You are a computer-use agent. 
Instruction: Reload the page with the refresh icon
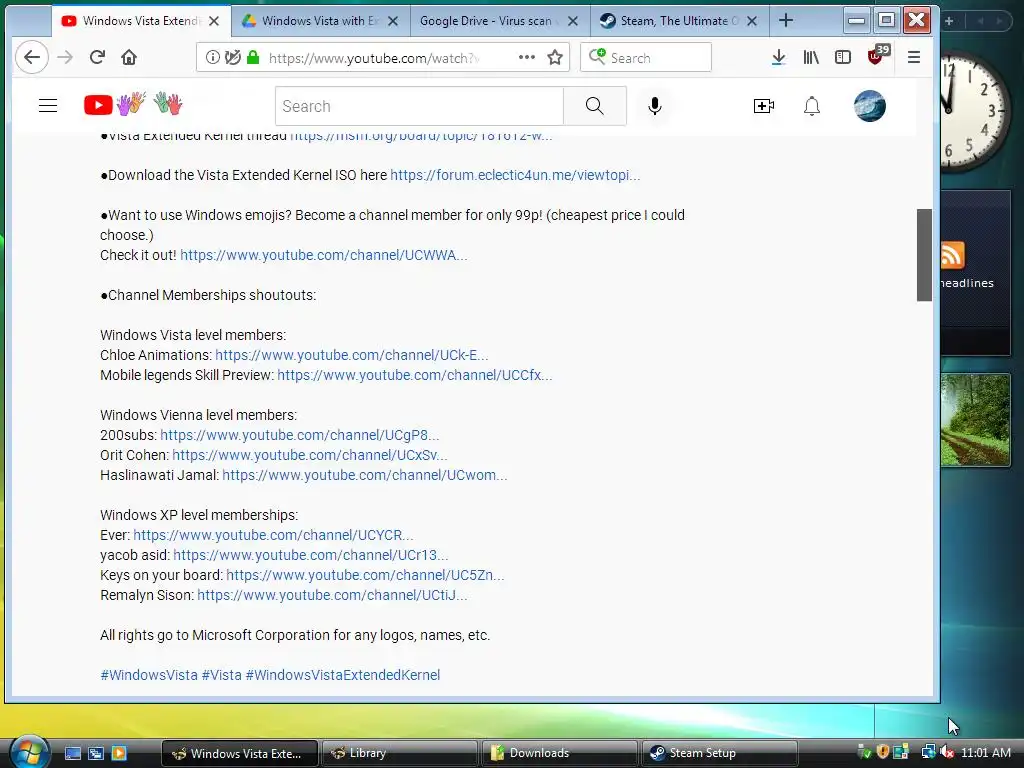pos(97,57)
